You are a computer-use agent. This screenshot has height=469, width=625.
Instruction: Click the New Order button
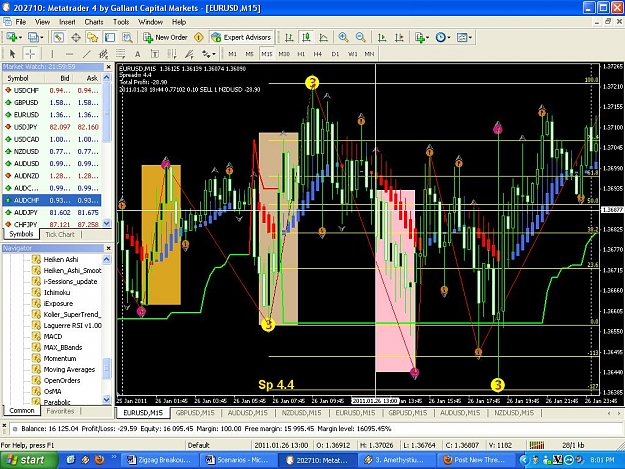[165, 37]
